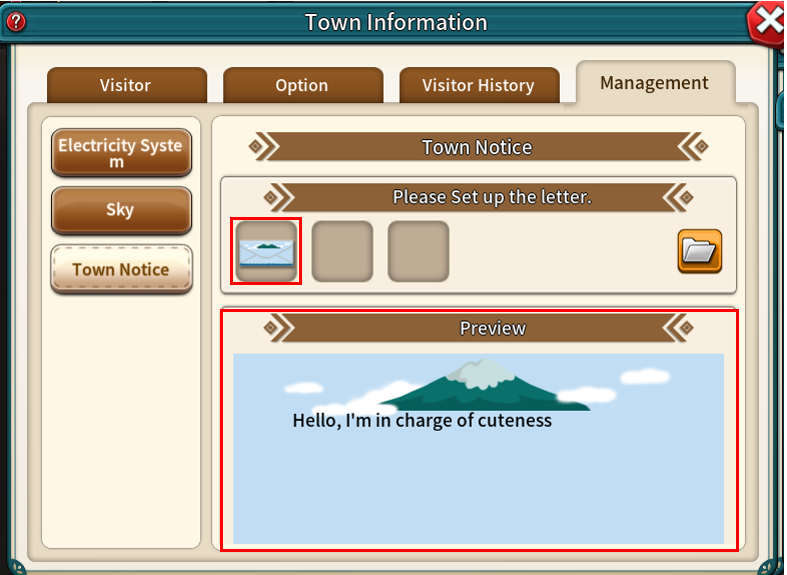
Task: Select the Town Notice sidebar button
Action: 120,269
